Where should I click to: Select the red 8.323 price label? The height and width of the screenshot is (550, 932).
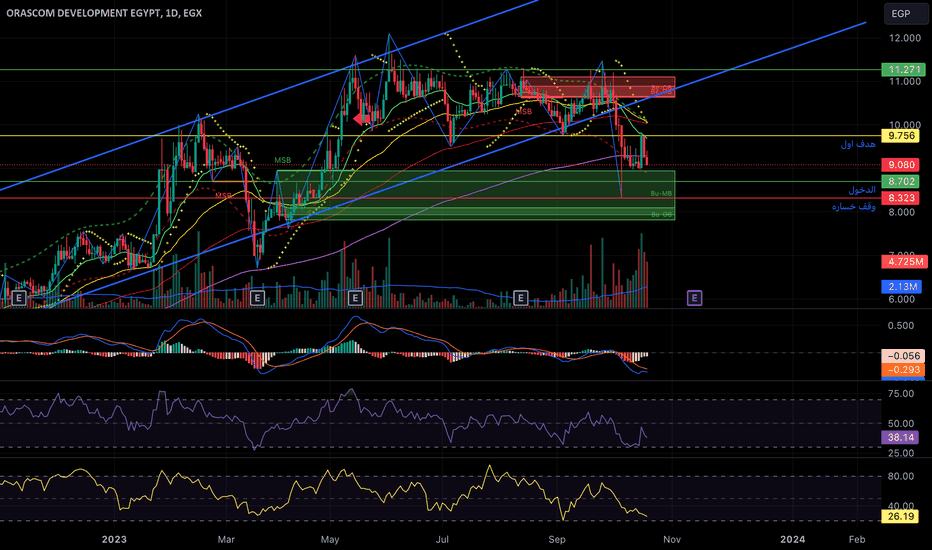(x=900, y=198)
